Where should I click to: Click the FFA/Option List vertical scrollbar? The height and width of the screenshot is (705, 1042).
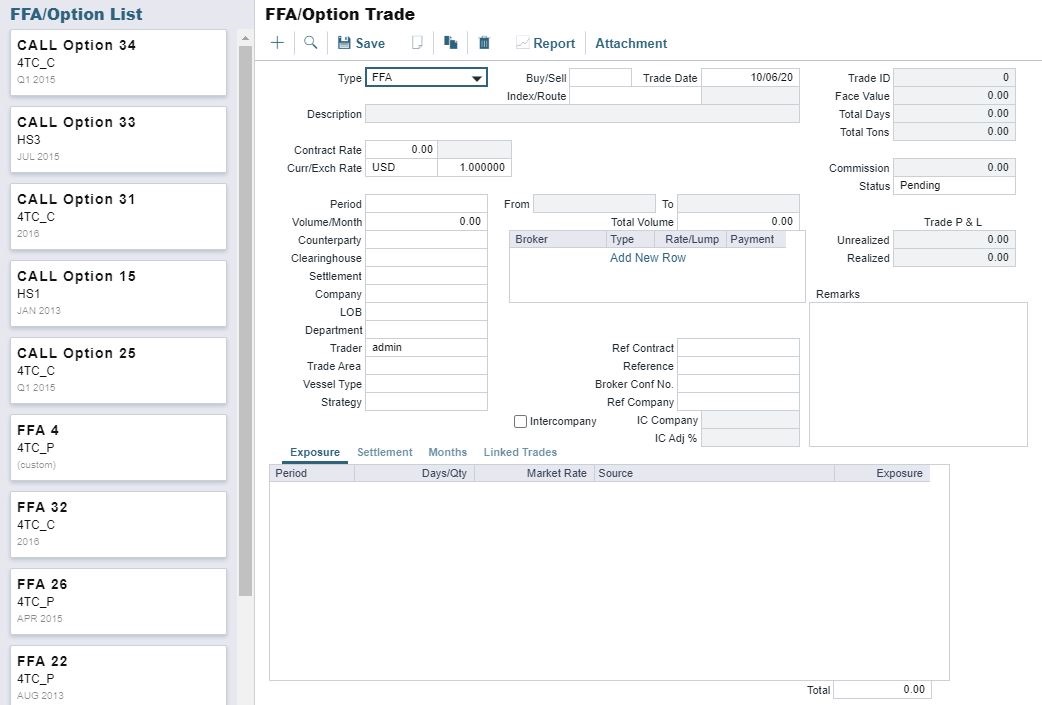tap(245, 320)
